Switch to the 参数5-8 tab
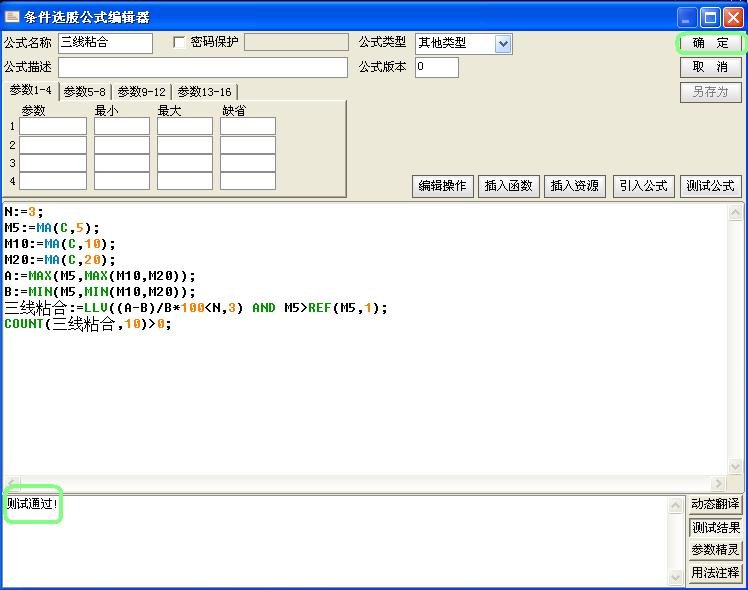The image size is (748, 590). (x=84, y=92)
